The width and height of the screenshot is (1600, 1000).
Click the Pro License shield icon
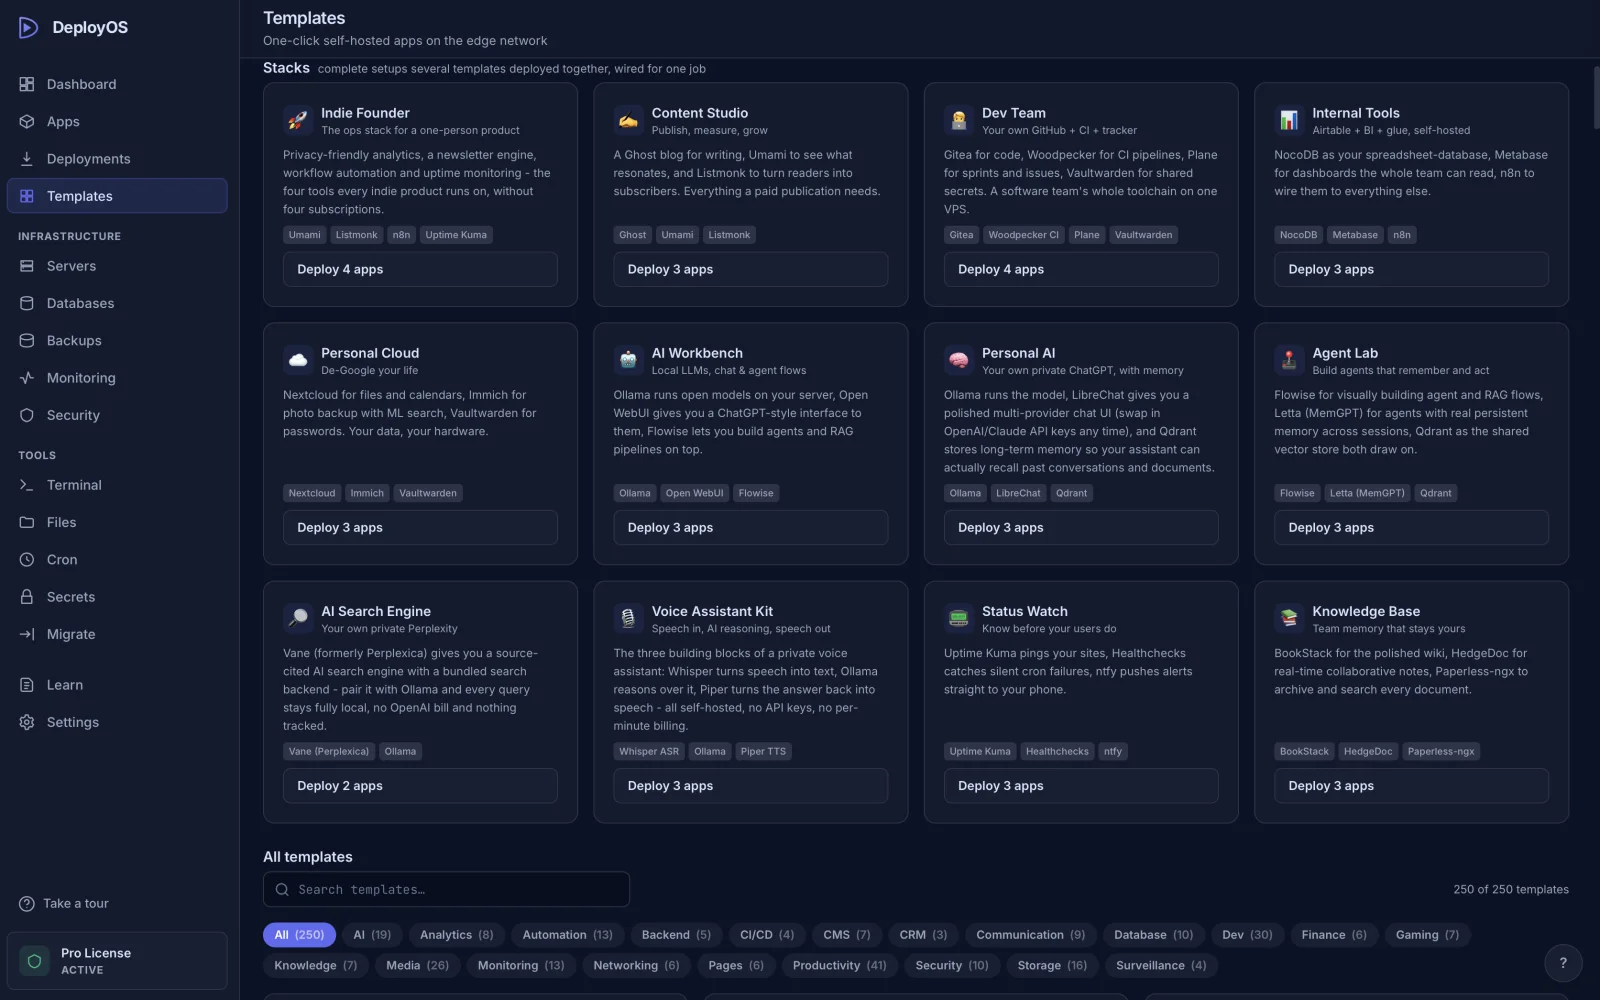click(35, 961)
